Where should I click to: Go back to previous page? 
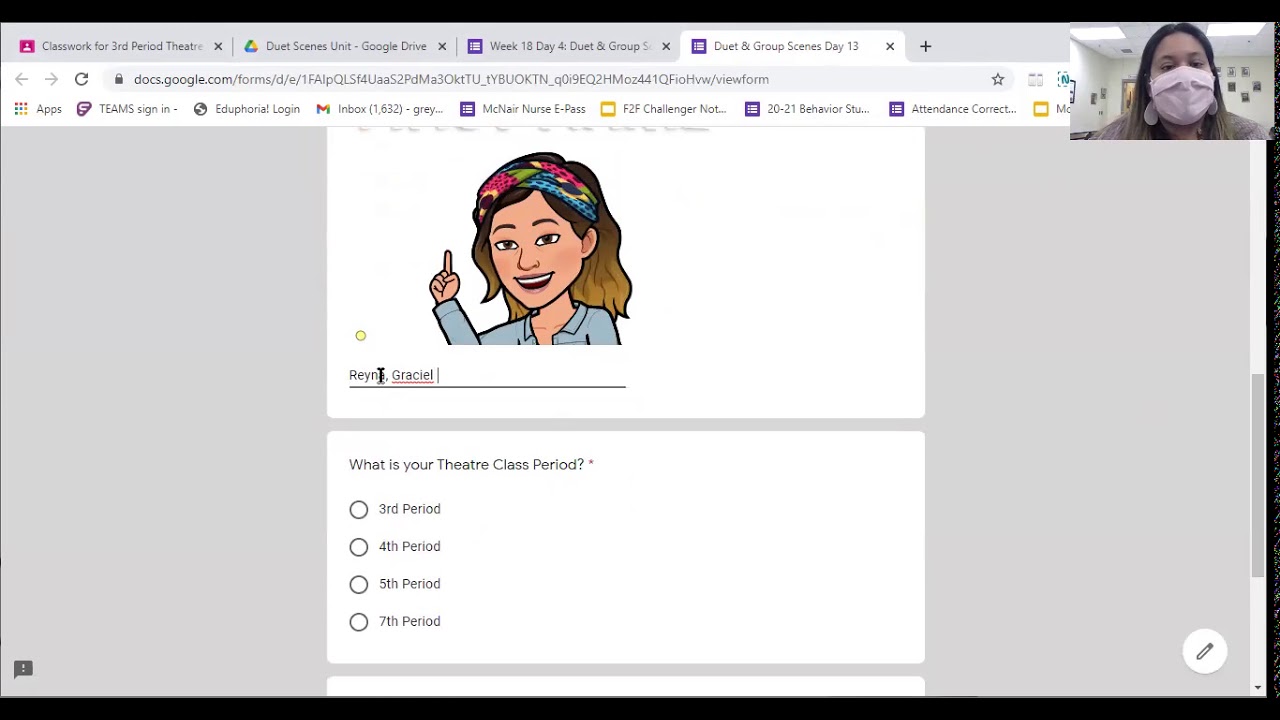(x=22, y=79)
